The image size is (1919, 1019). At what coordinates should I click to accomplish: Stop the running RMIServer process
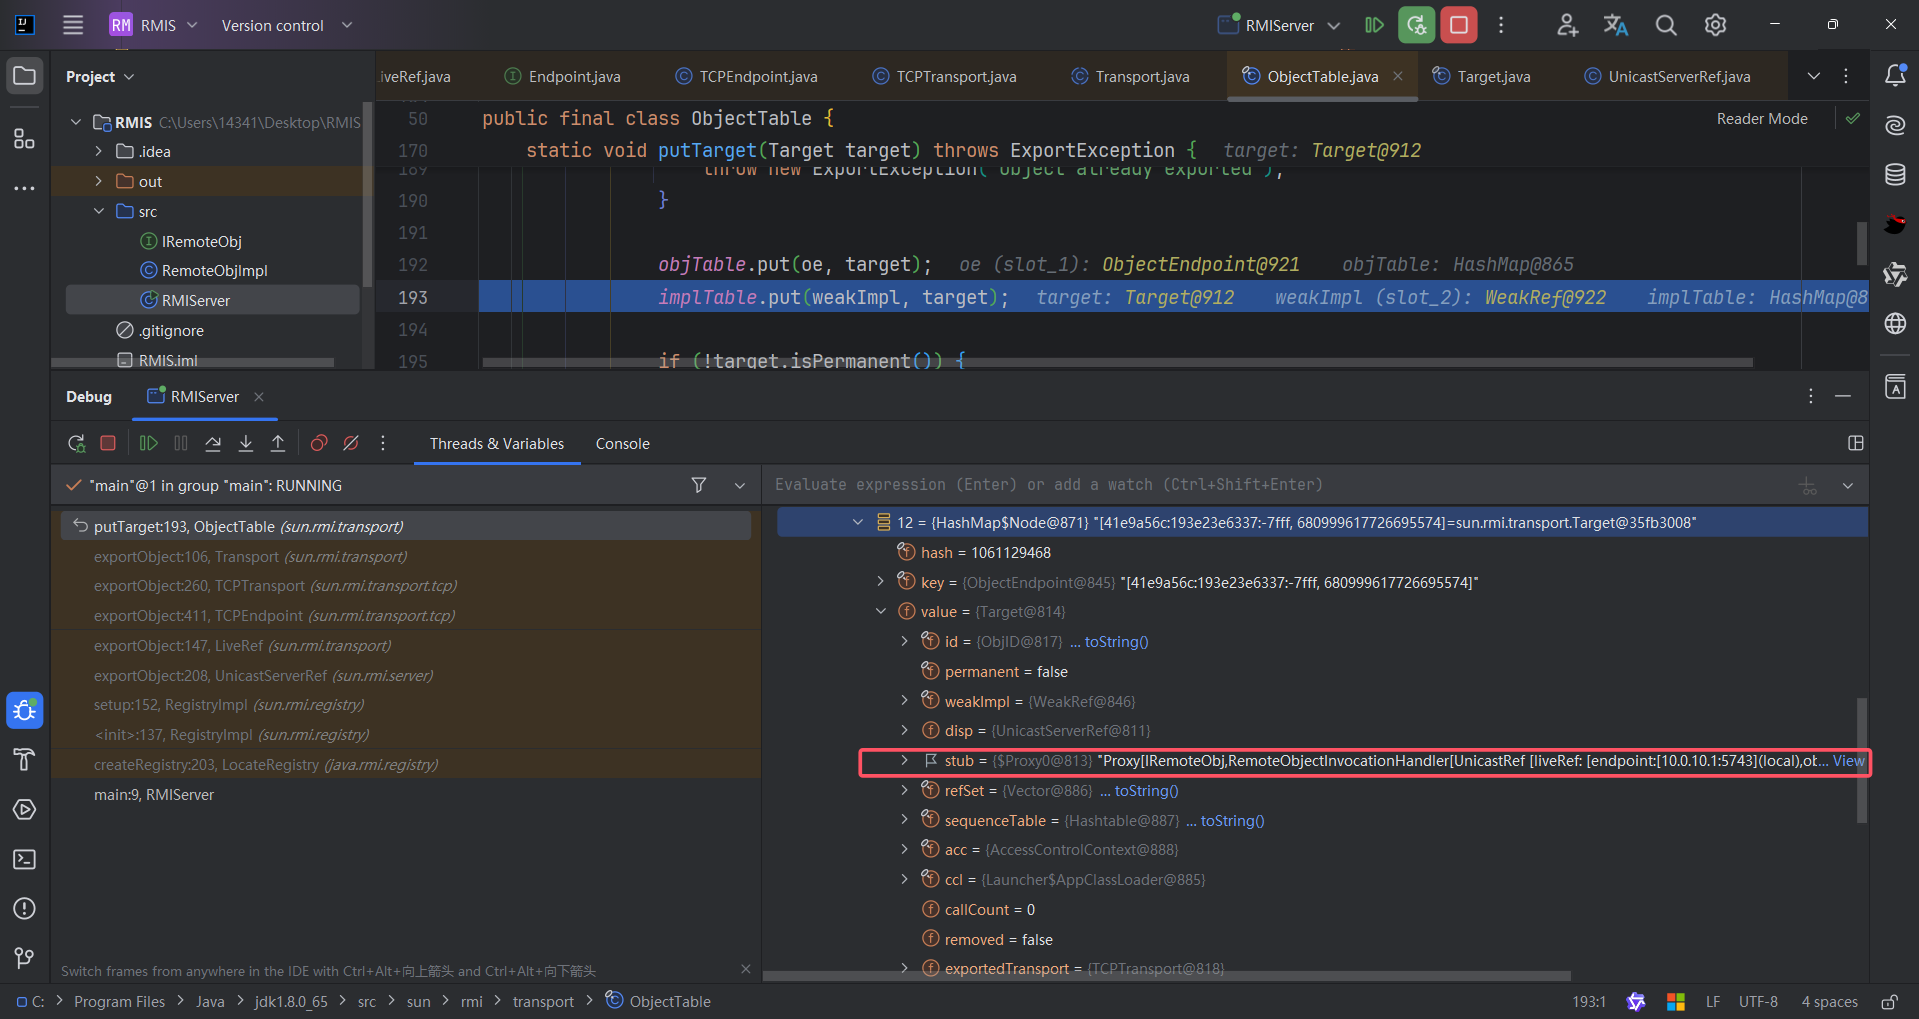(x=1458, y=25)
